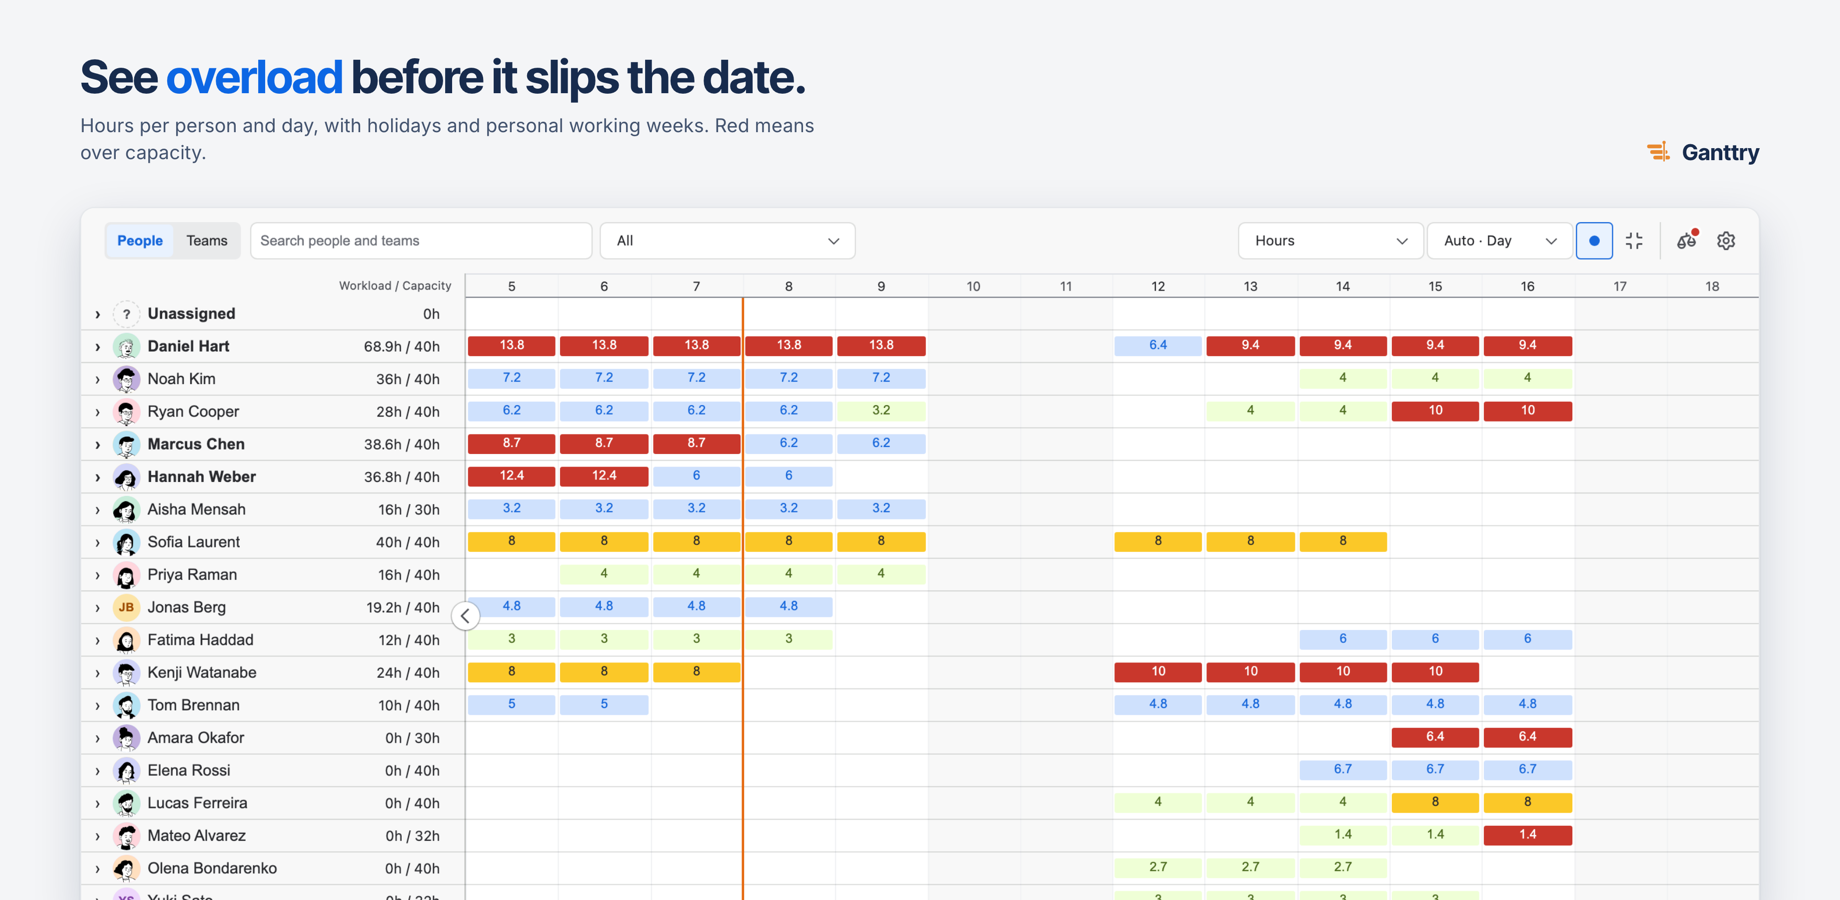This screenshot has height=900, width=1840.
Task: Click the day 17 column header
Action: click(x=1620, y=286)
